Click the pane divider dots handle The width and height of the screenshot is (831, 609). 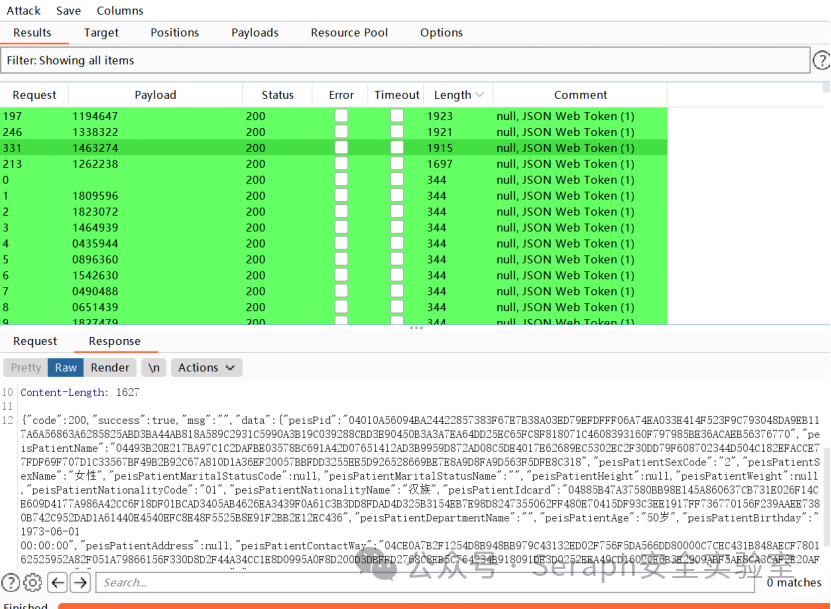click(416, 328)
